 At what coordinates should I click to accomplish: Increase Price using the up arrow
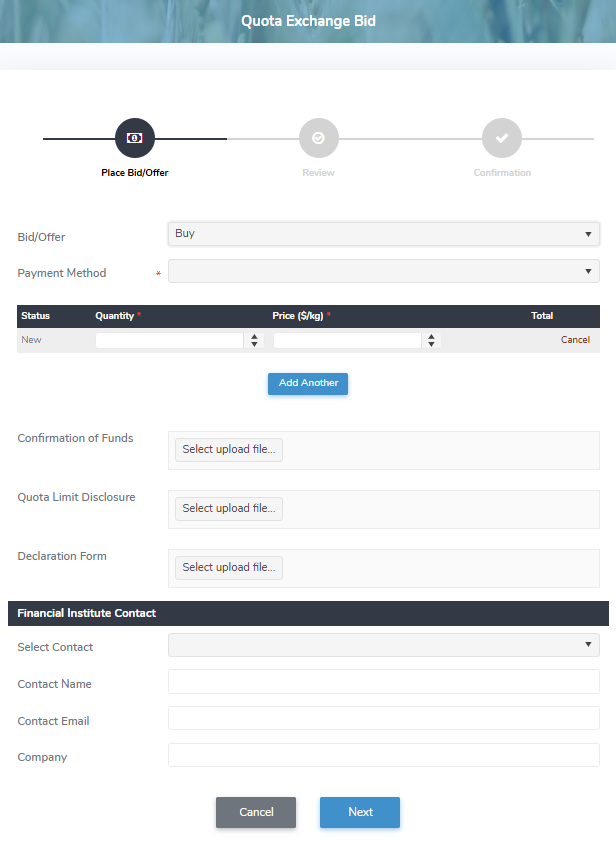point(431,336)
